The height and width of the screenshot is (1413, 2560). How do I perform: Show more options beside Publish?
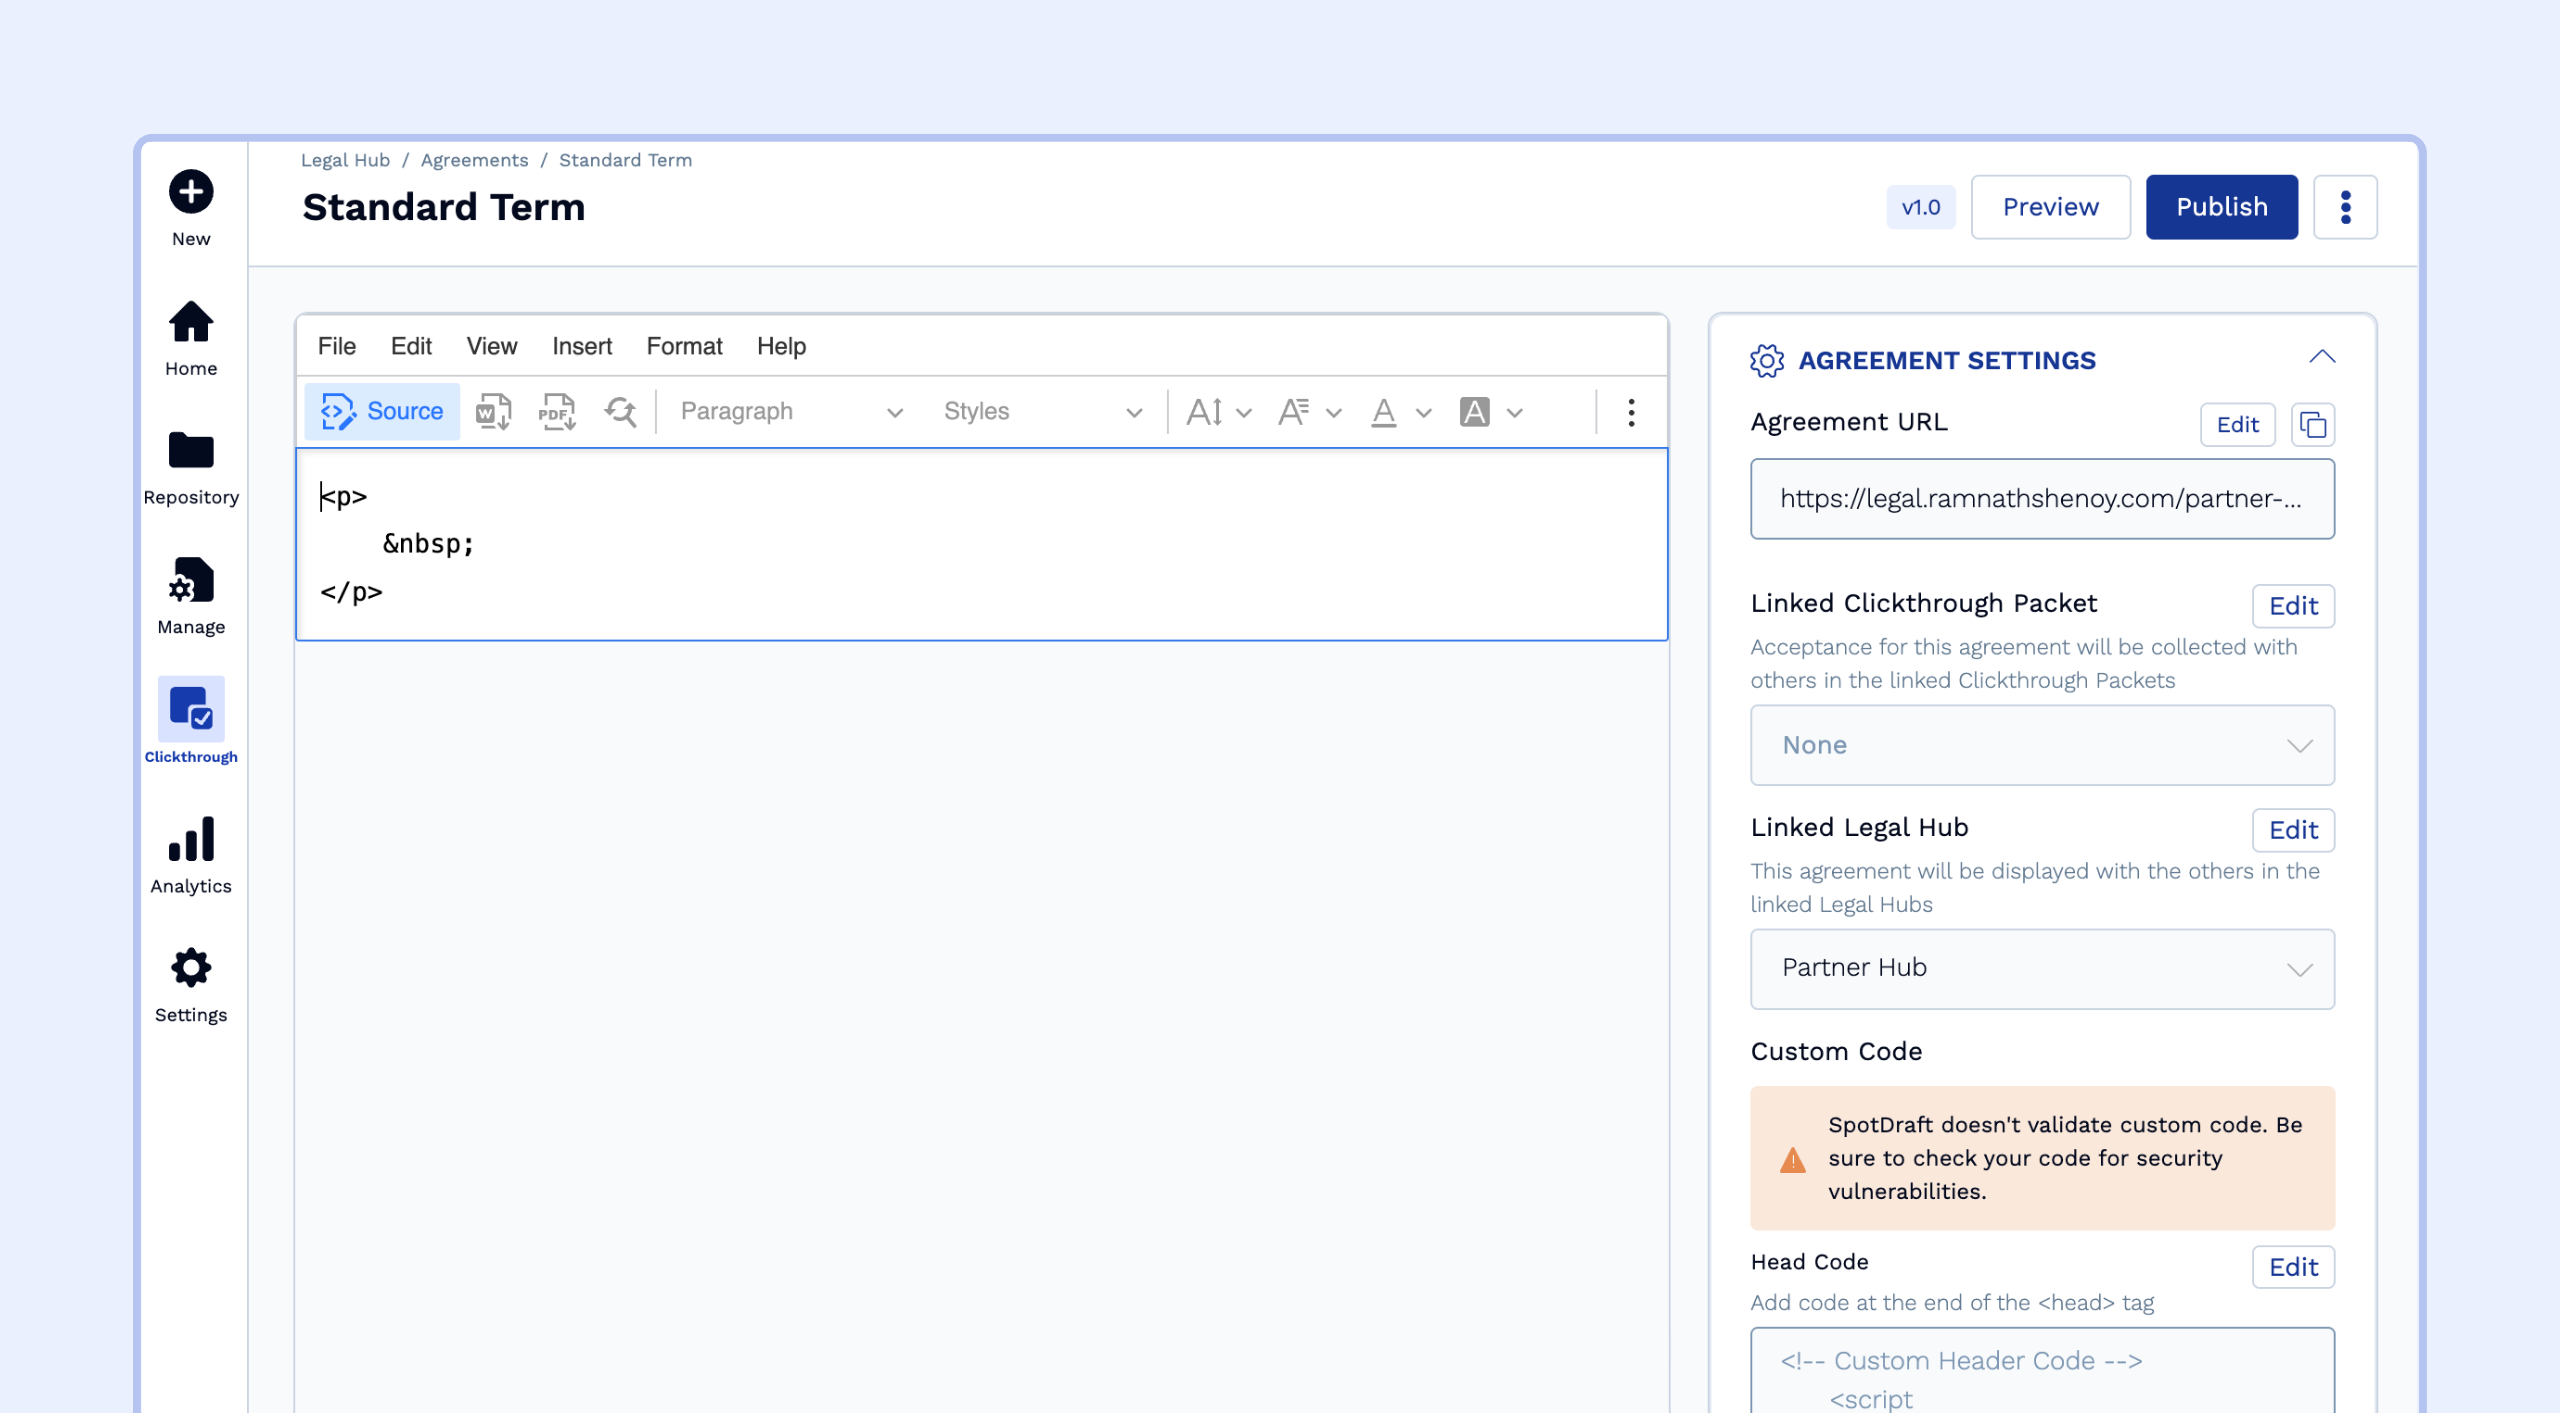[x=2346, y=206]
